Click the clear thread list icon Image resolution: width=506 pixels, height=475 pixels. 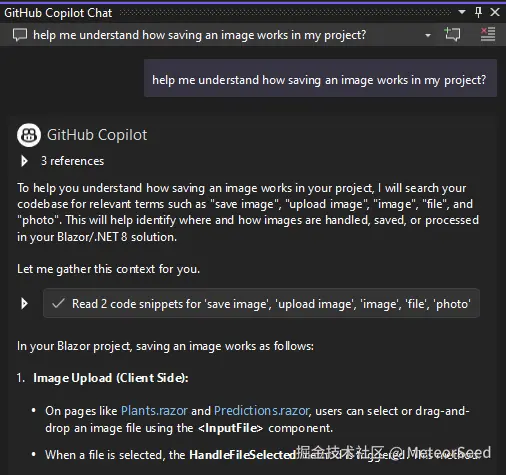coord(488,34)
